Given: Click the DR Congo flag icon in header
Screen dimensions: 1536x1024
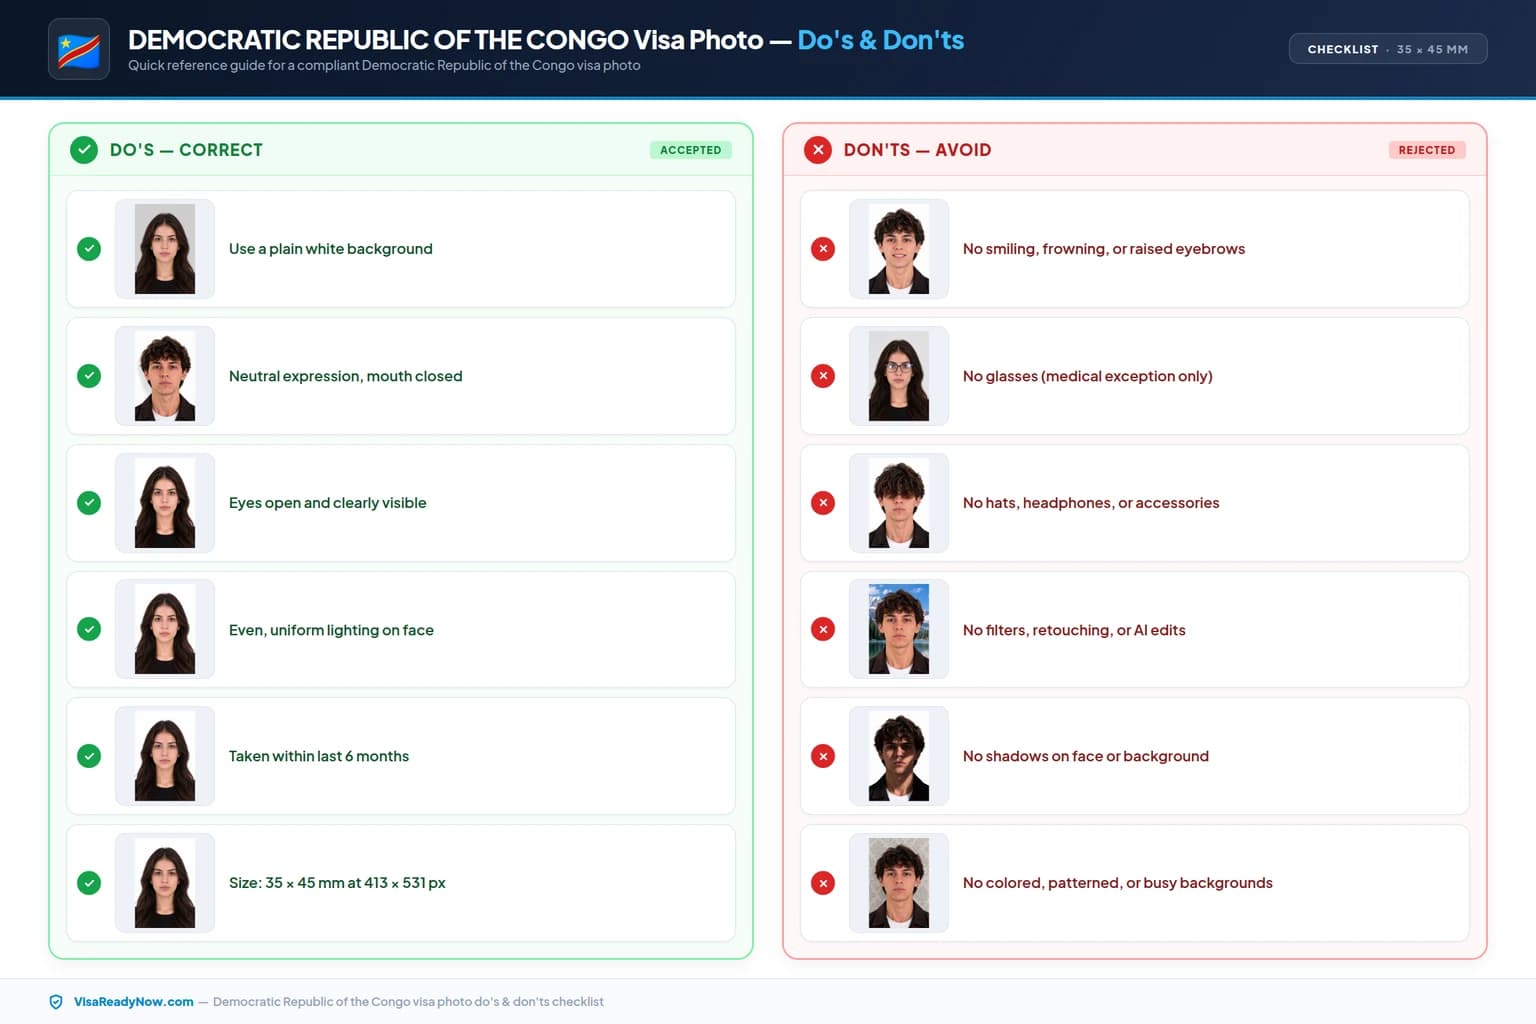Looking at the screenshot, I should point(79,49).
